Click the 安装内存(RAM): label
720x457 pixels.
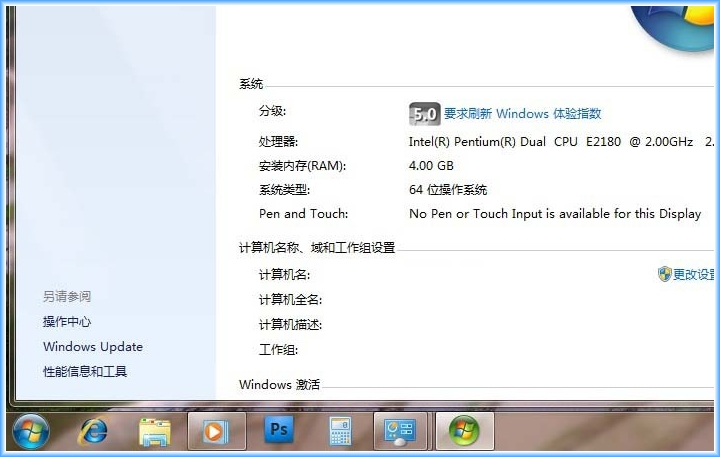point(303,165)
